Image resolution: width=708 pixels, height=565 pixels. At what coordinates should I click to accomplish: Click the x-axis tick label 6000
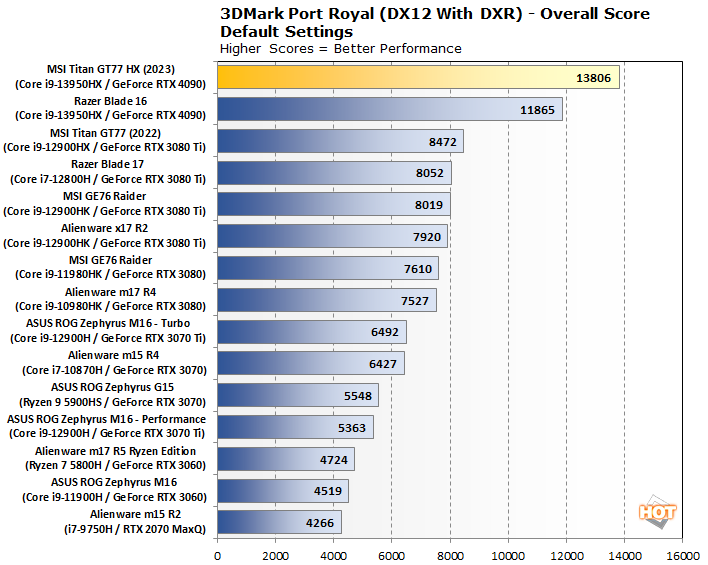[391, 556]
